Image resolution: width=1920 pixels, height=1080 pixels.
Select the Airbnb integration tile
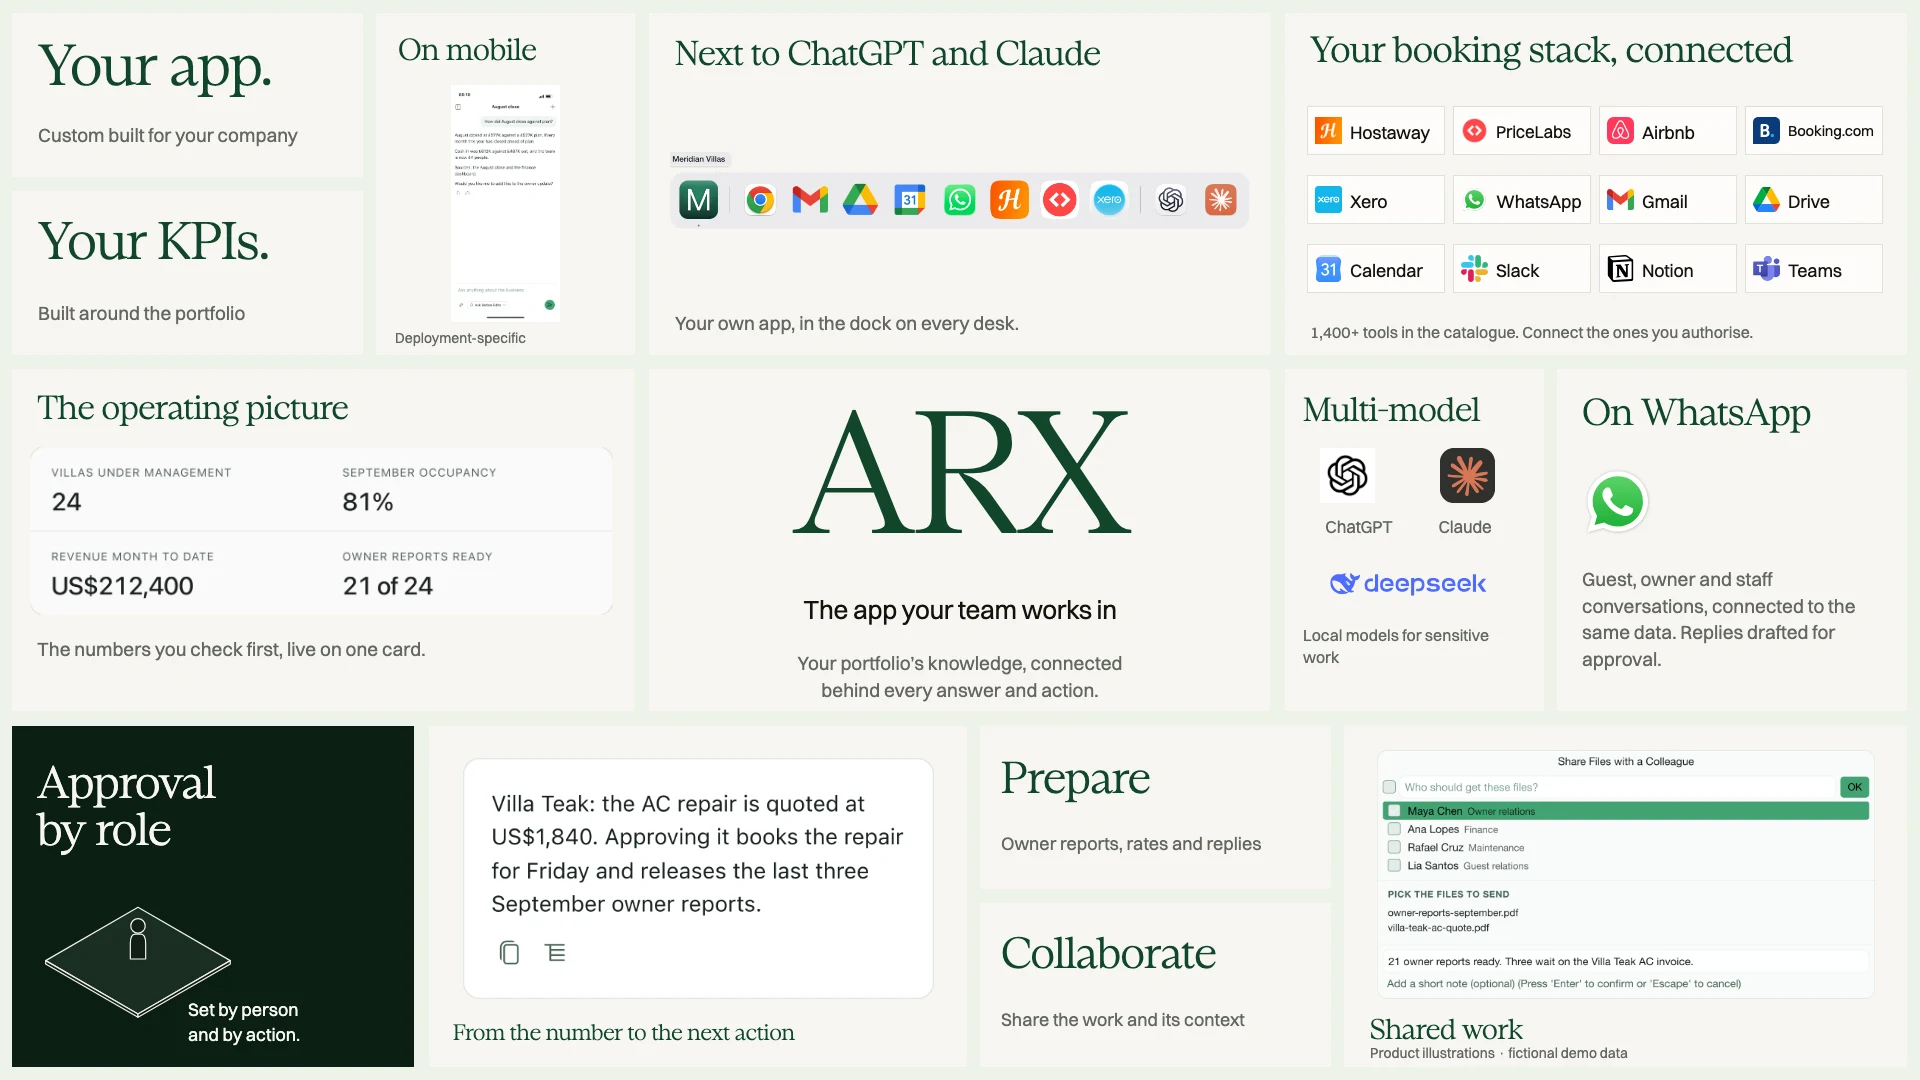1667,131
